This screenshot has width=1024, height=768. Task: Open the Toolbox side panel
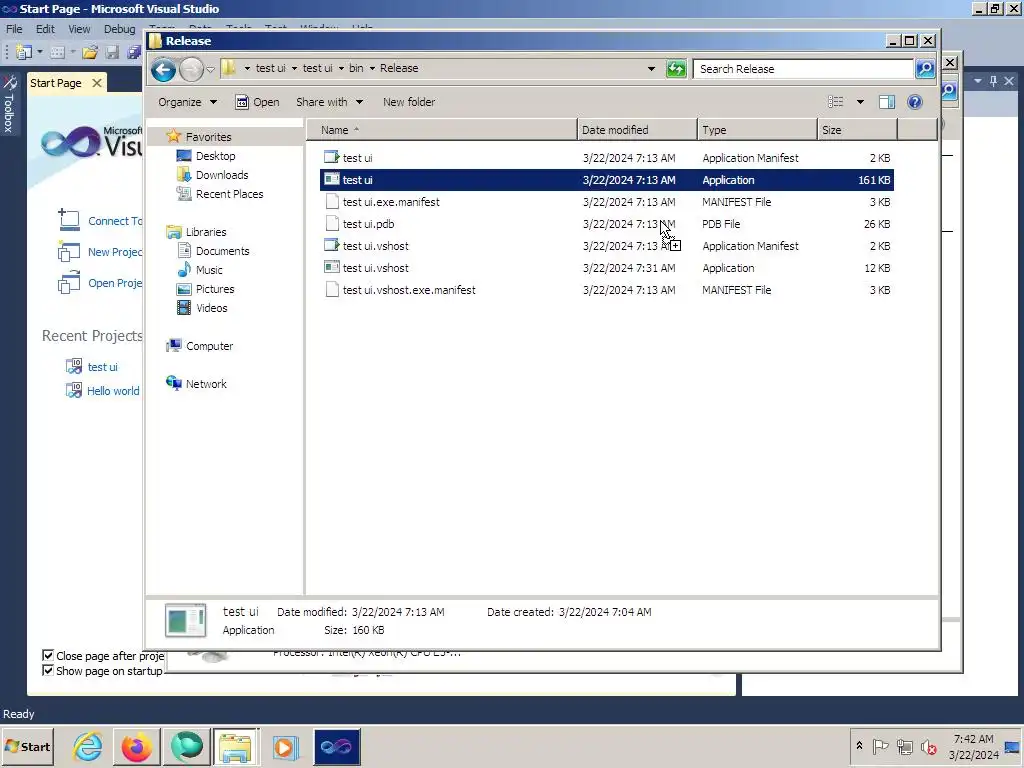[x=9, y=104]
